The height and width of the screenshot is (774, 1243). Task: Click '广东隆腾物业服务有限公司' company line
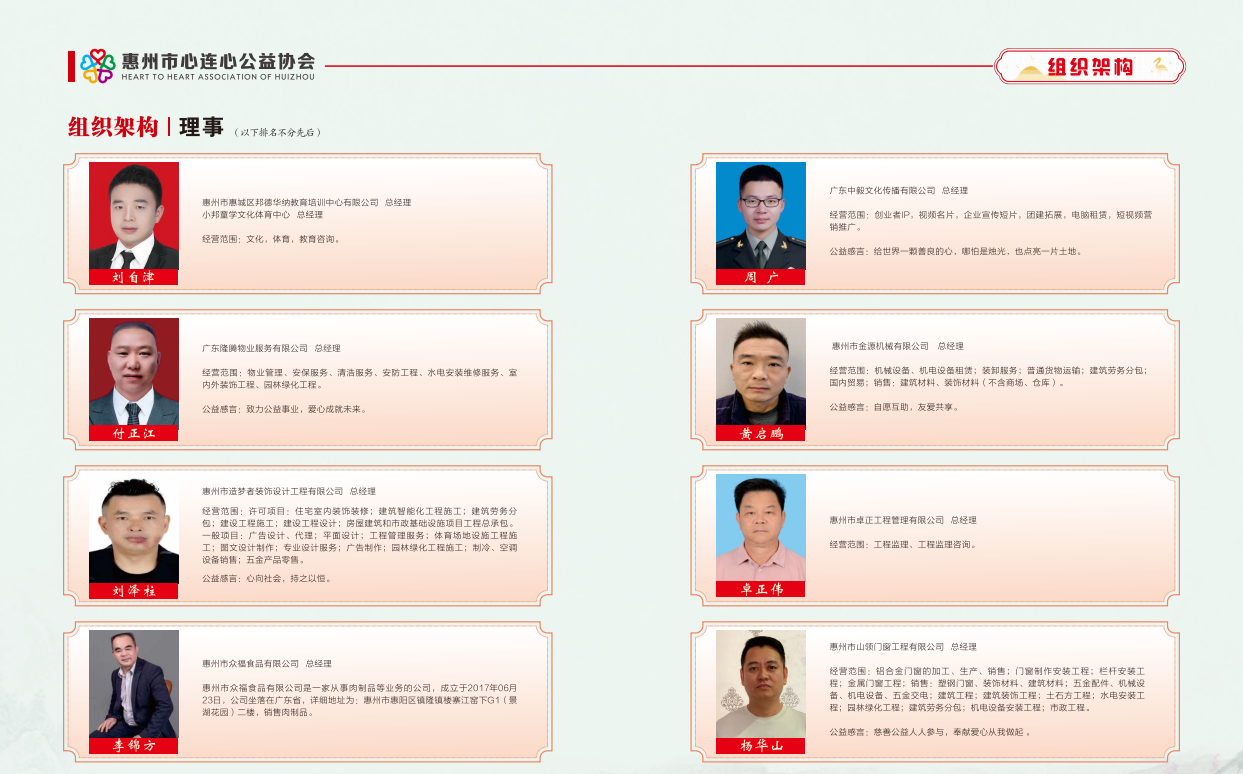(271, 348)
